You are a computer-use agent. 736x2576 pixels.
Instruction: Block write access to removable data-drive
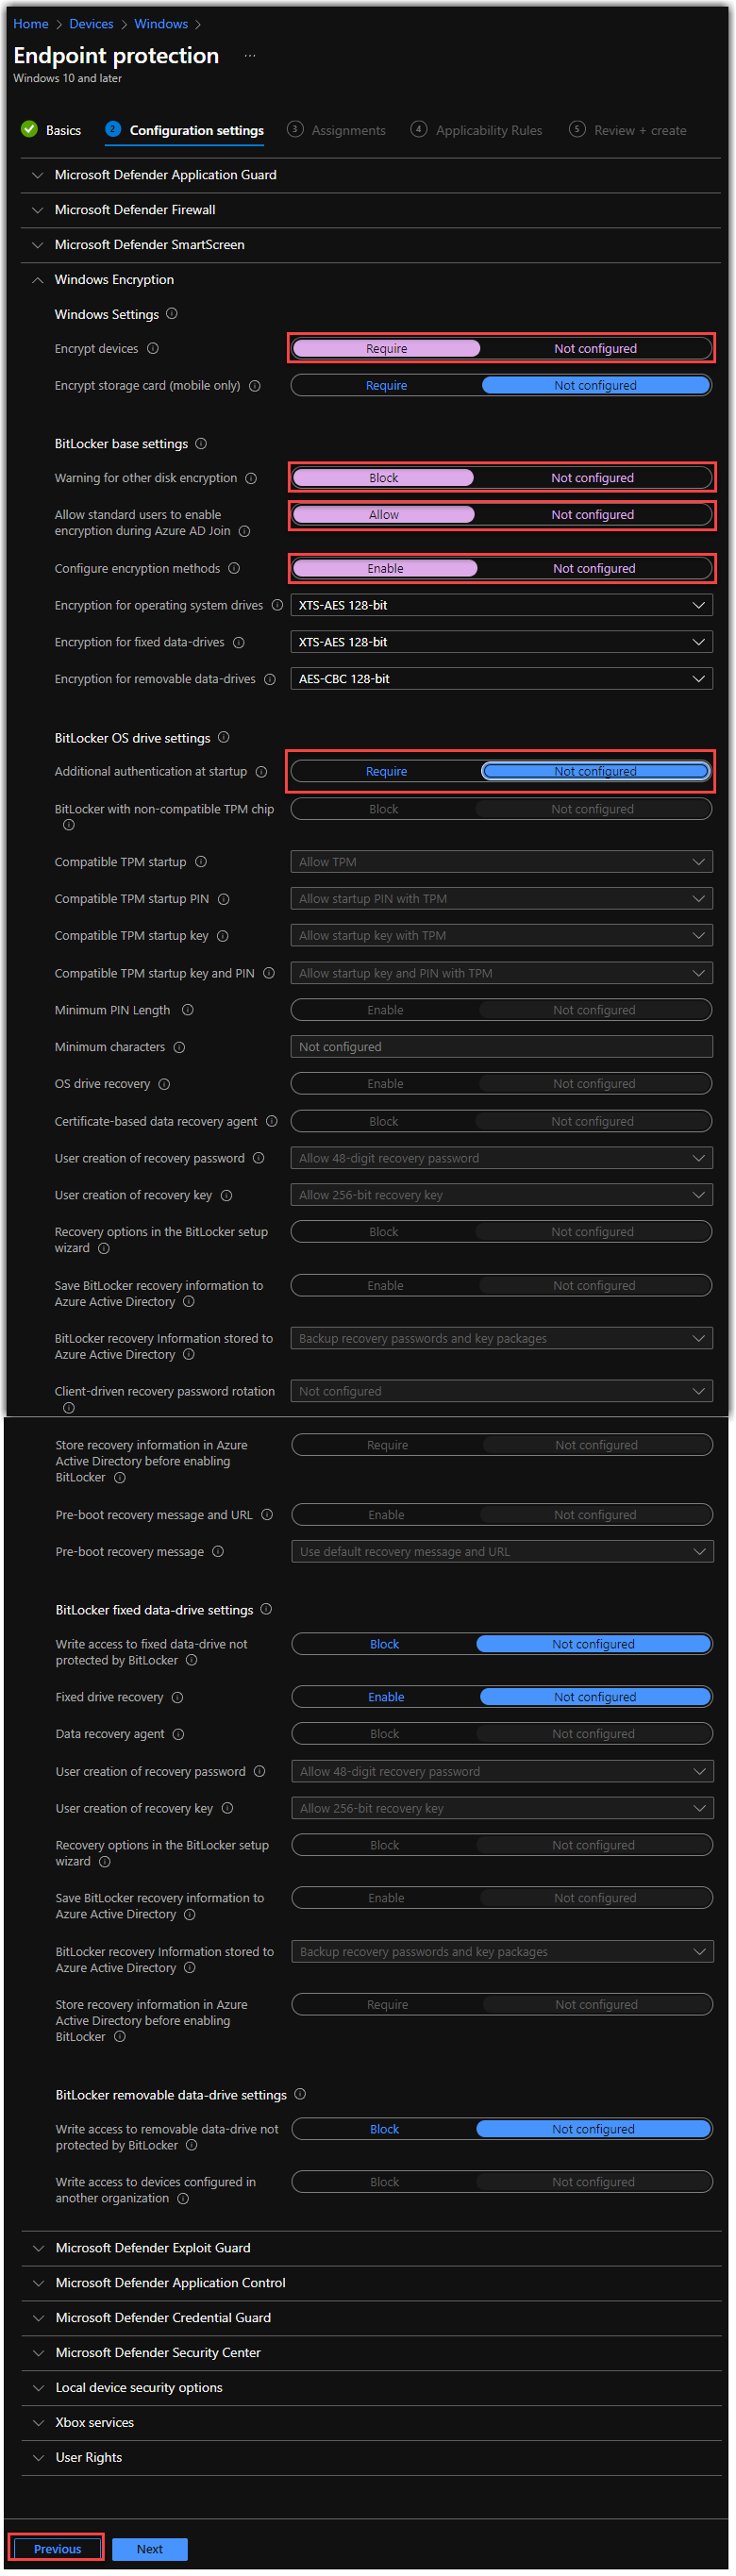(x=385, y=2130)
